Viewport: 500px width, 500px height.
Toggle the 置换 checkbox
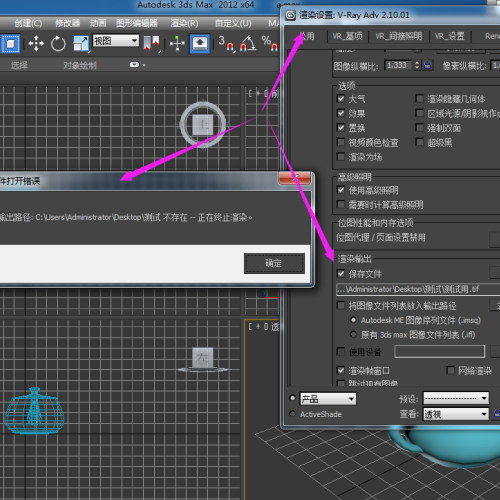(x=341, y=128)
